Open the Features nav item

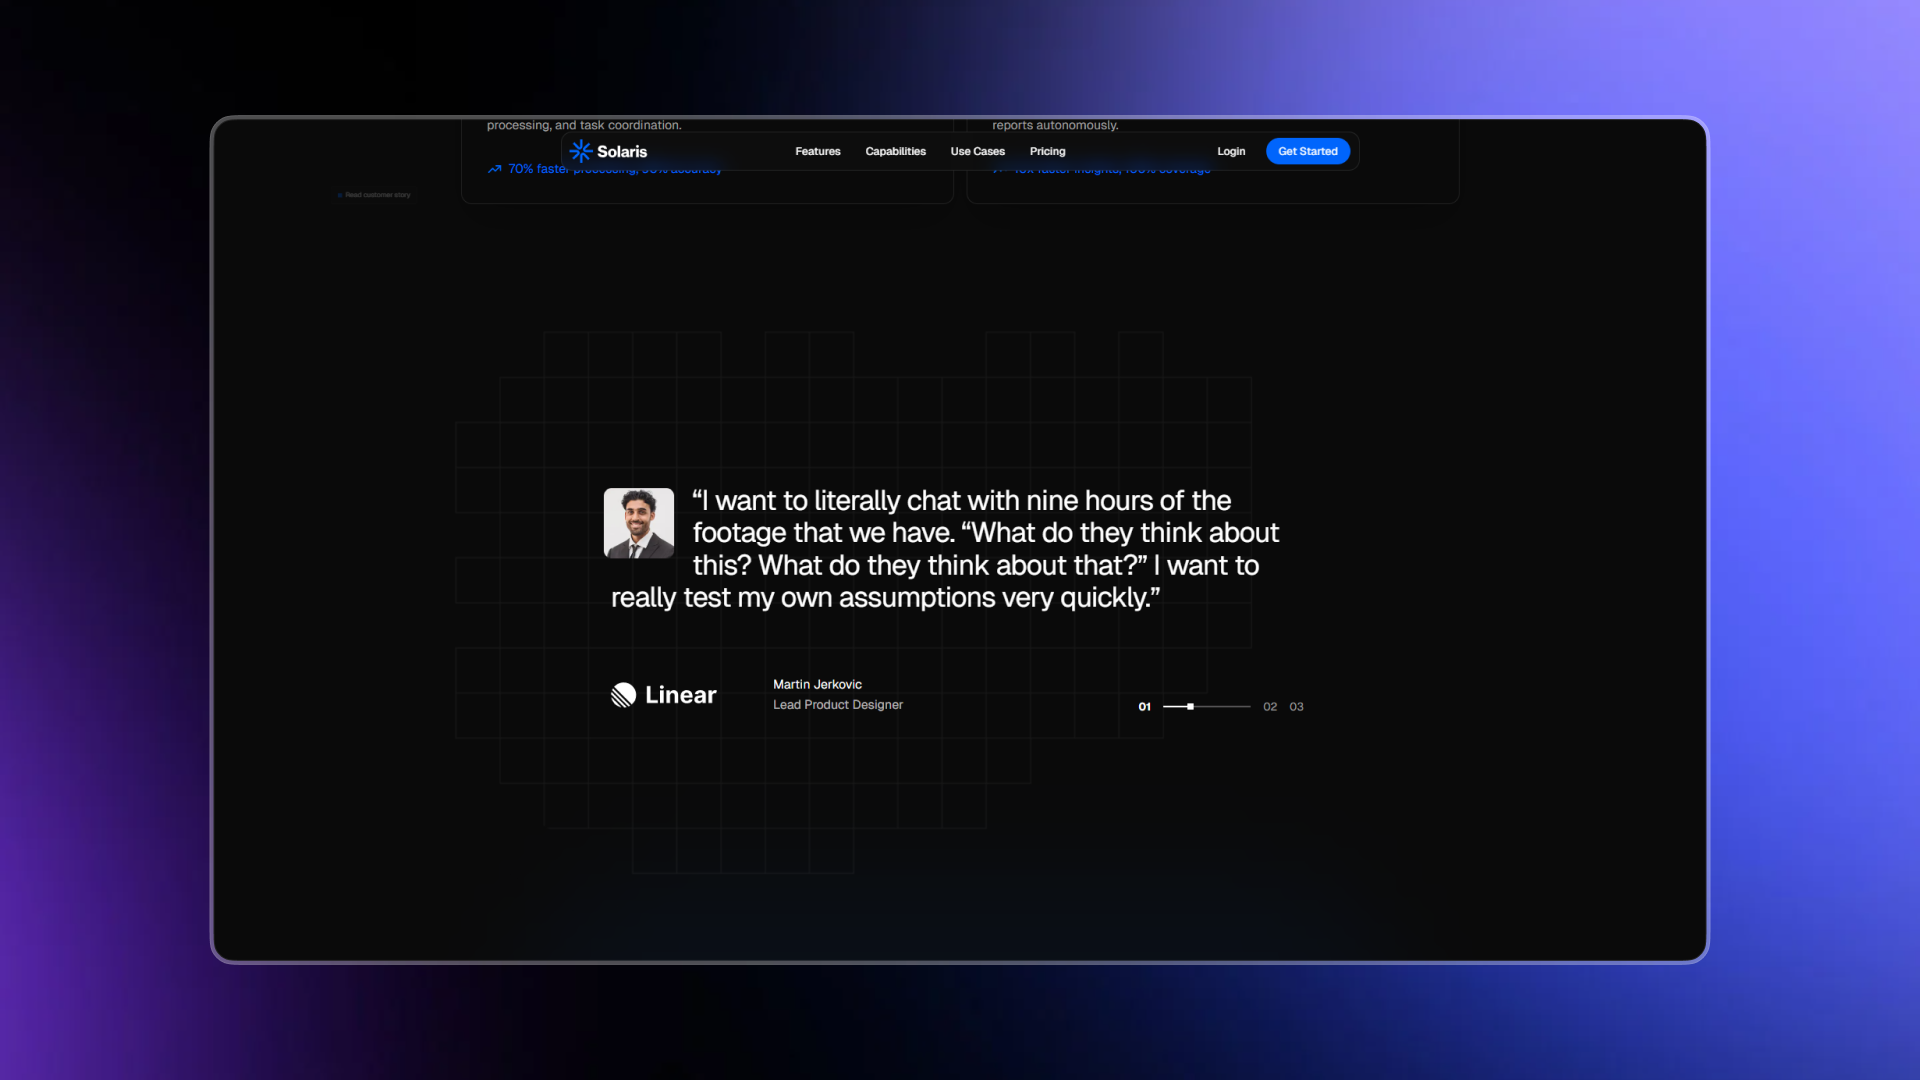point(818,151)
